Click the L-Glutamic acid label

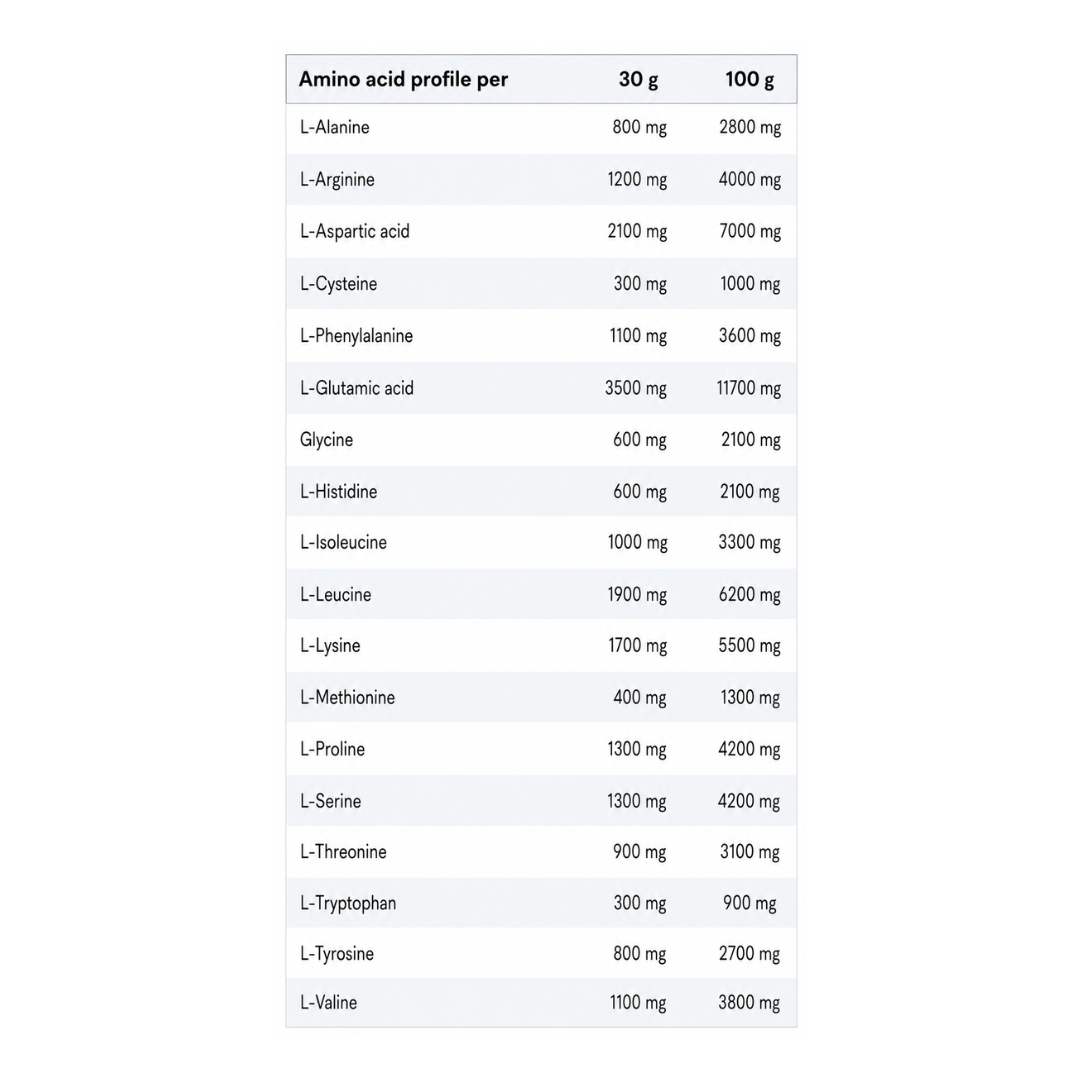(x=357, y=388)
